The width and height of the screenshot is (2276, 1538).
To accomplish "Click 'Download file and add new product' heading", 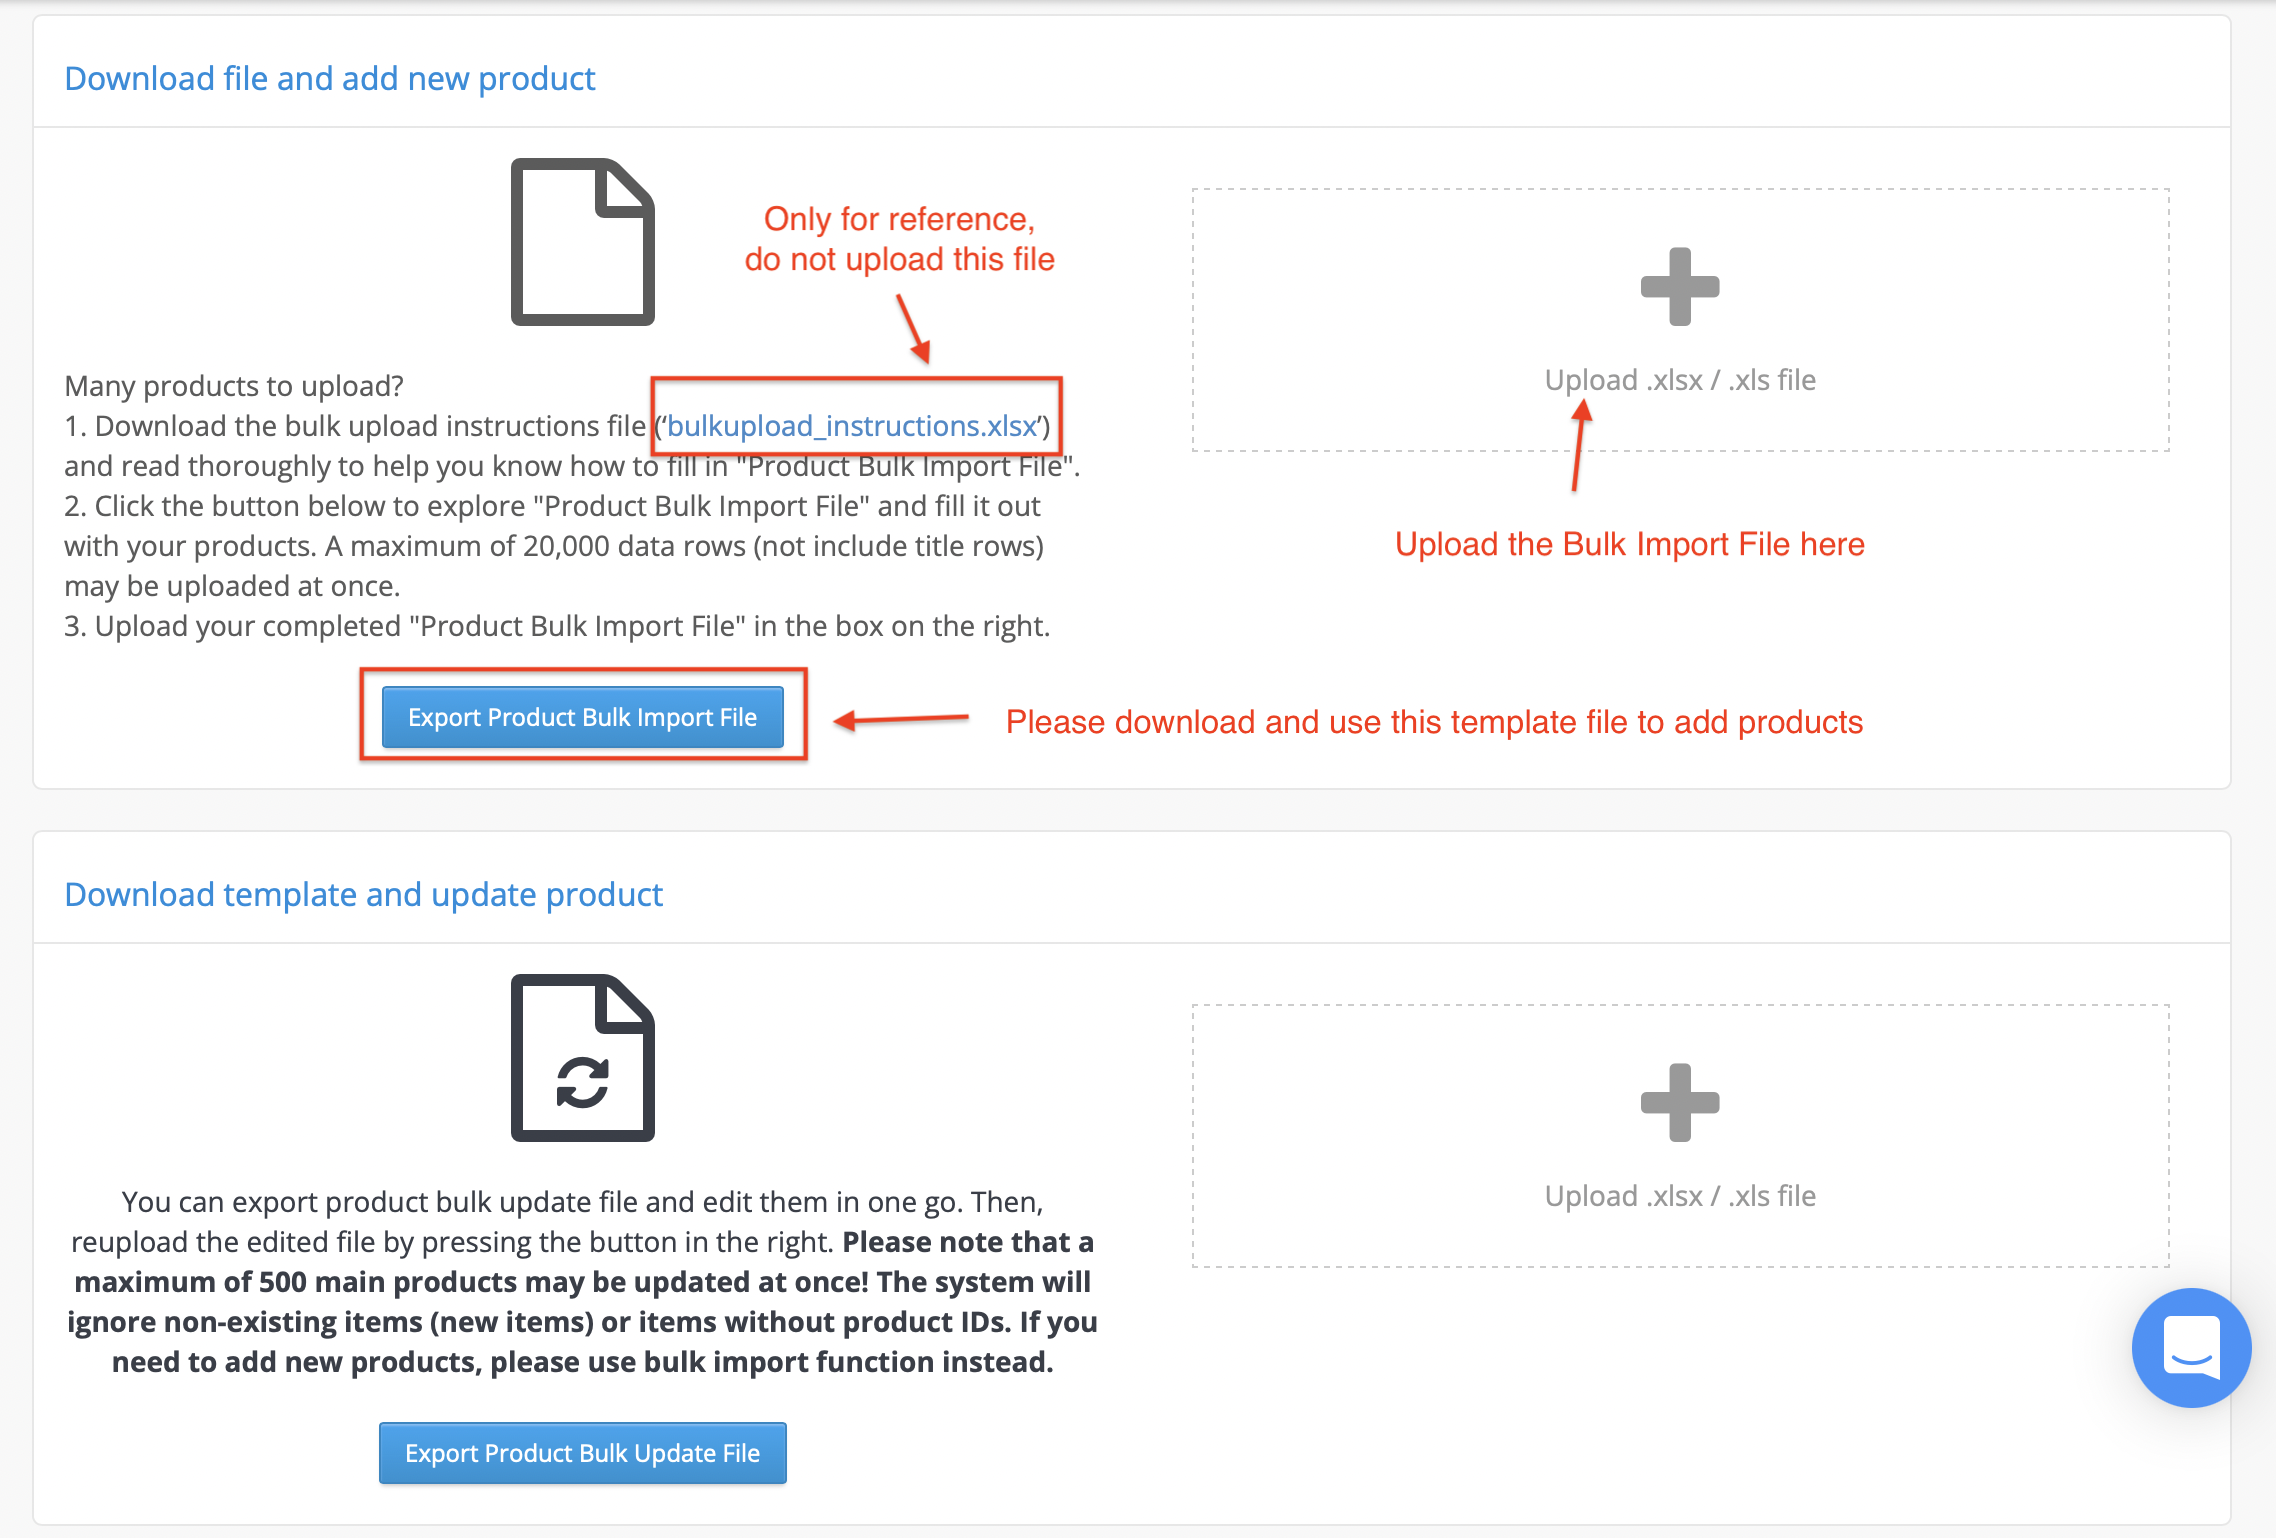I will coord(330,78).
